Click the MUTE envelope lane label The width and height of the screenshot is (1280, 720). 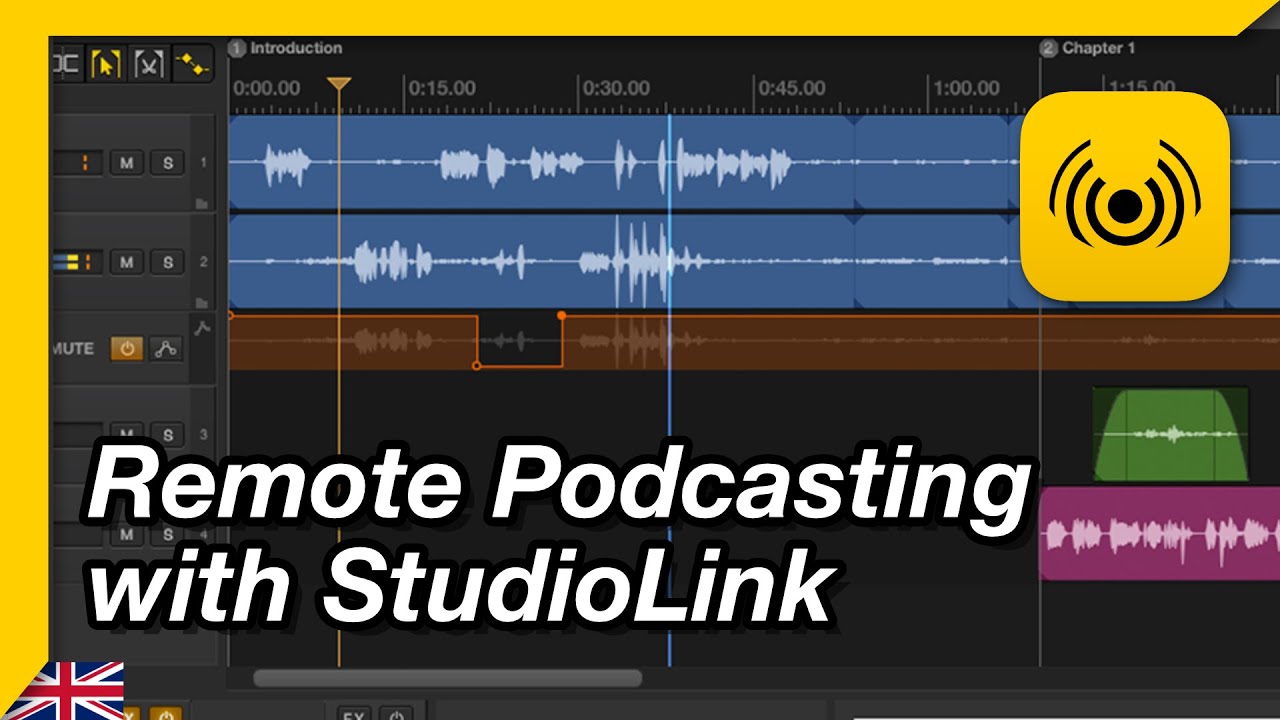(x=72, y=349)
